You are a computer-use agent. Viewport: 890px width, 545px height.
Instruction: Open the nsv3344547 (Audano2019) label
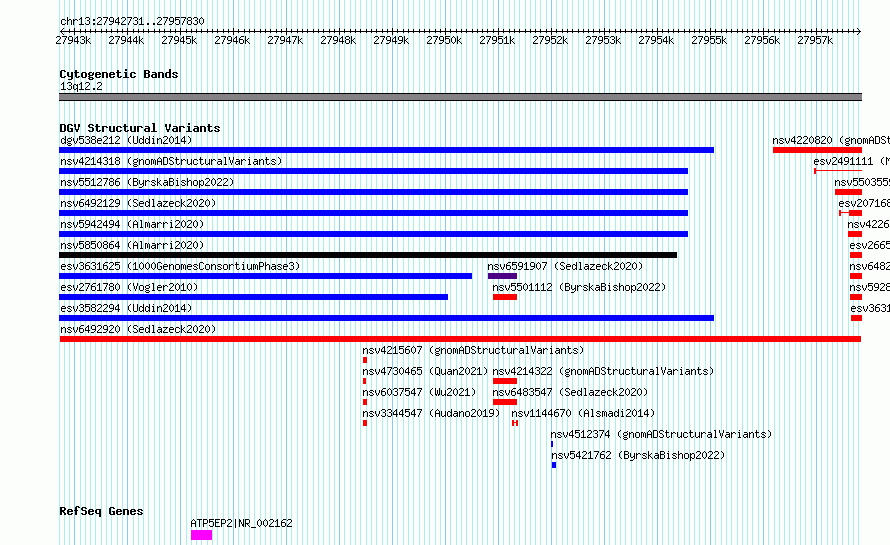pyautogui.click(x=431, y=413)
